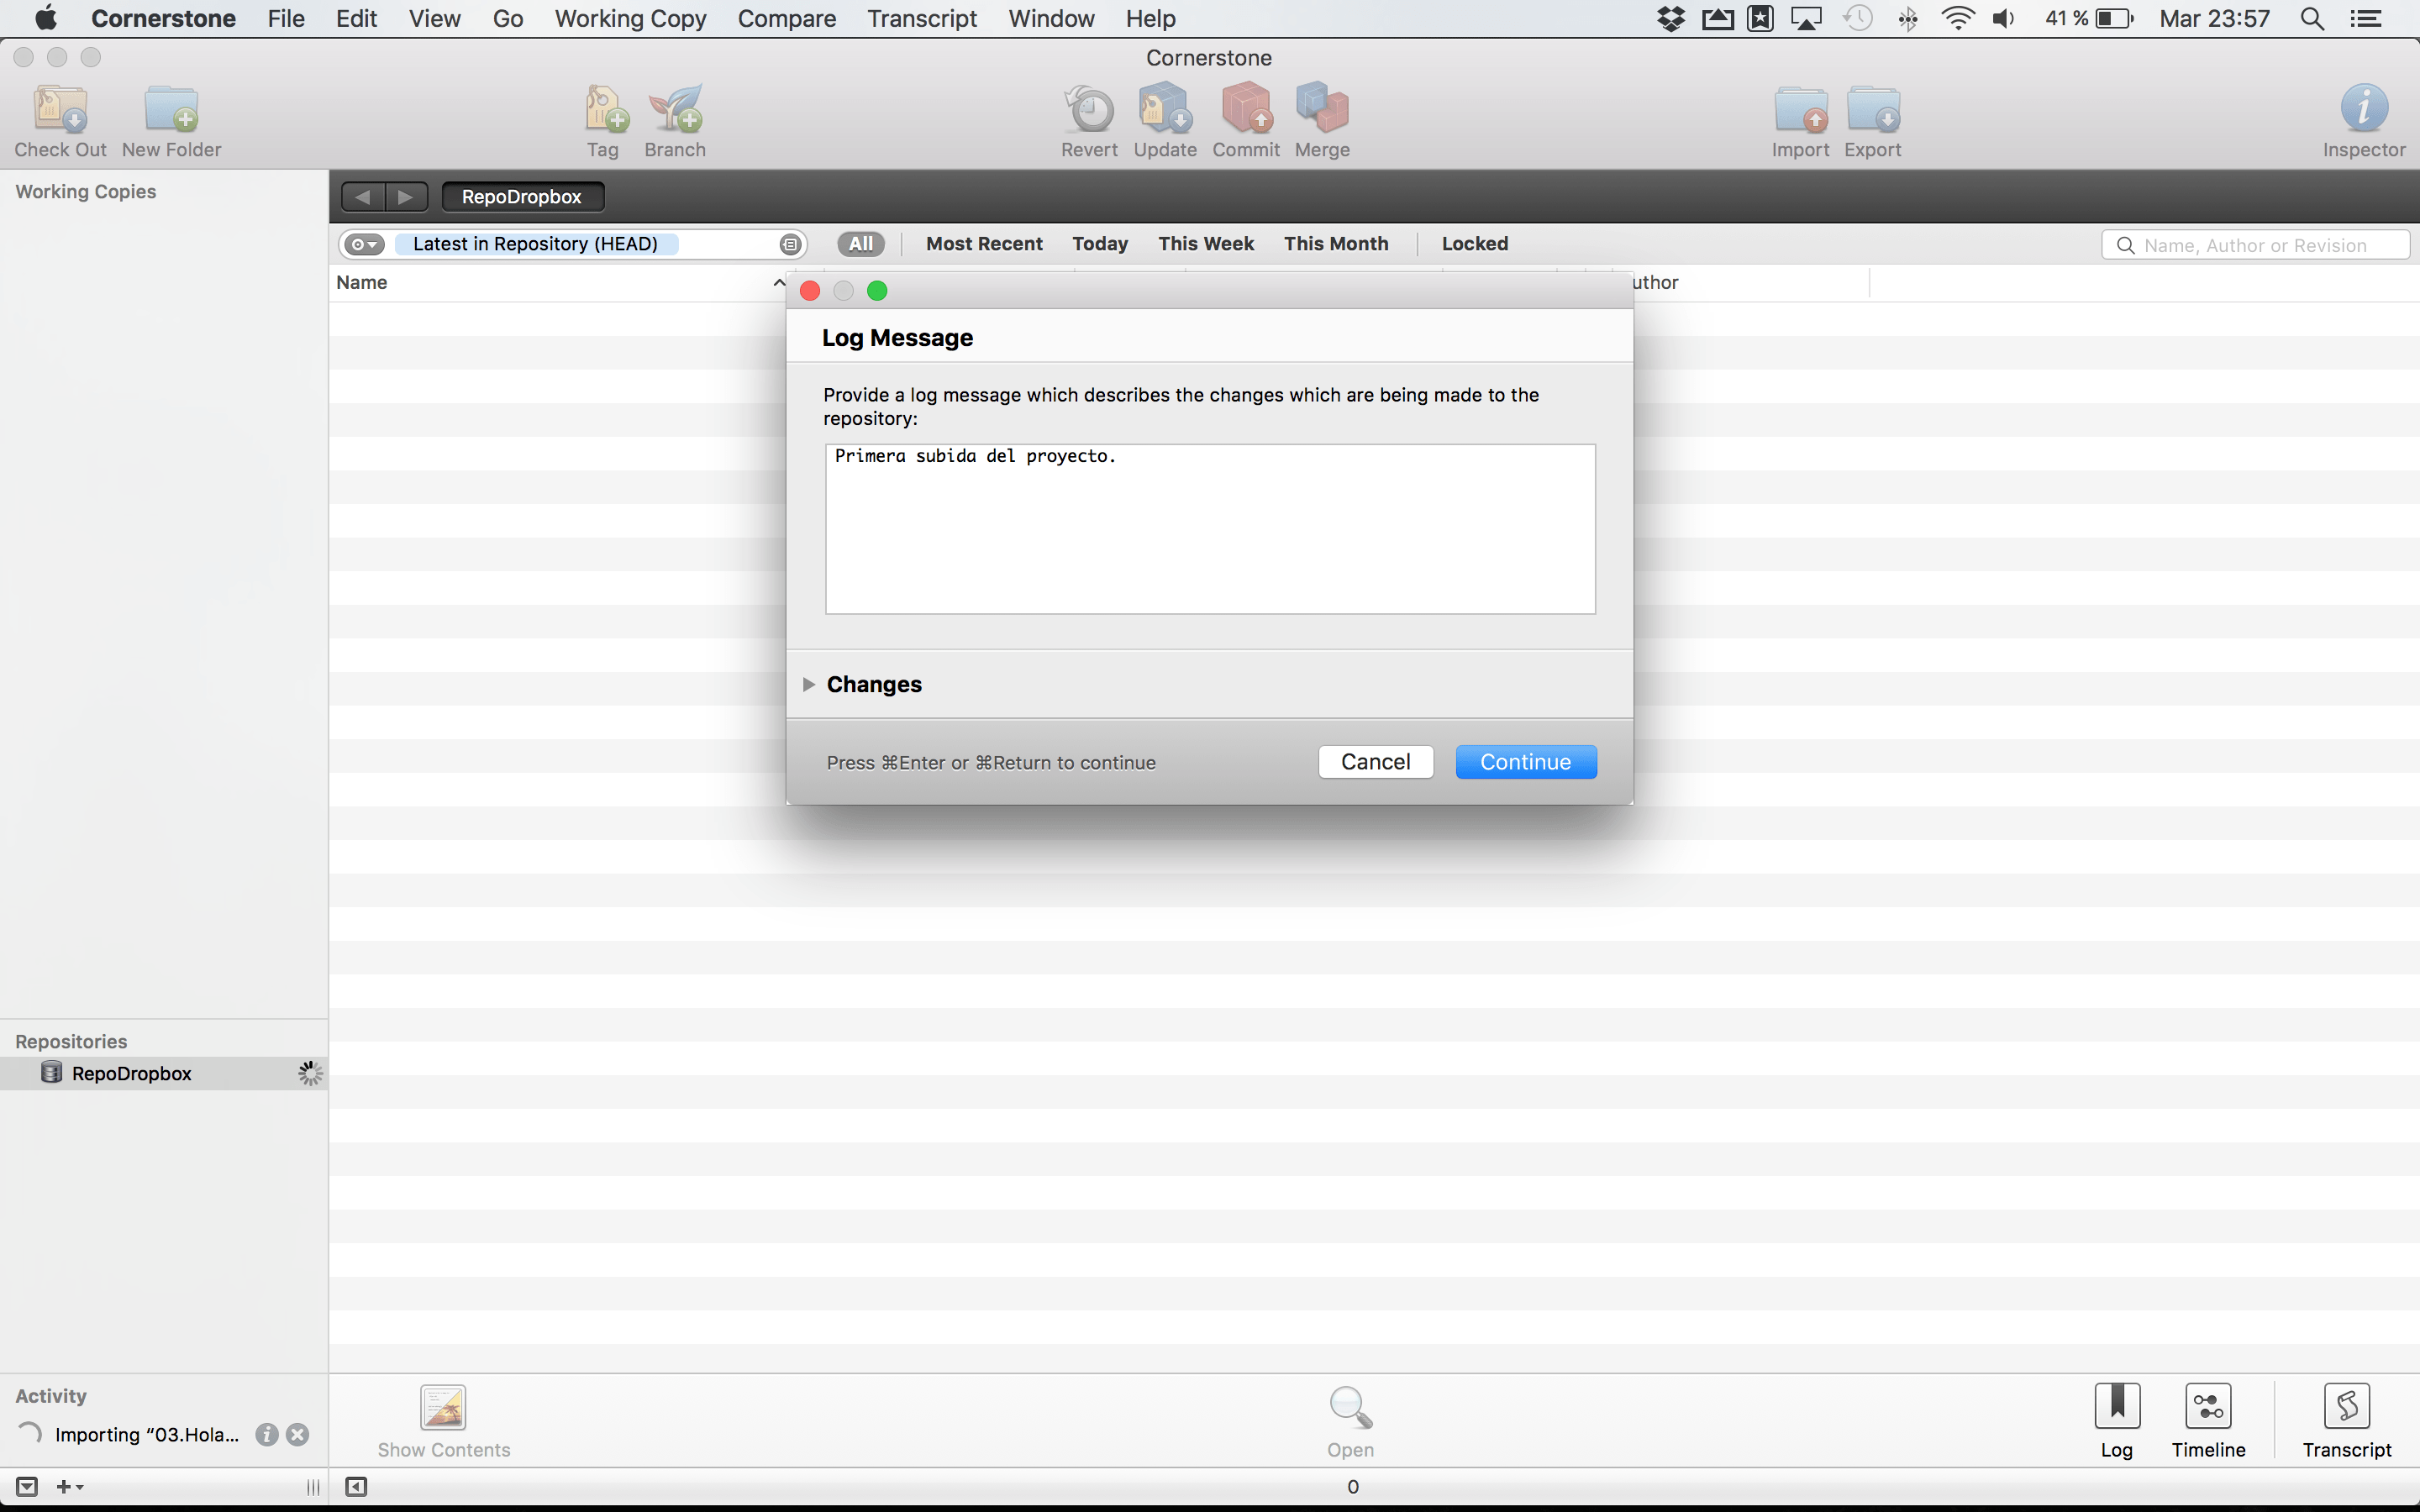Open the Compare menu
The image size is (2420, 1512).
coord(786,19)
